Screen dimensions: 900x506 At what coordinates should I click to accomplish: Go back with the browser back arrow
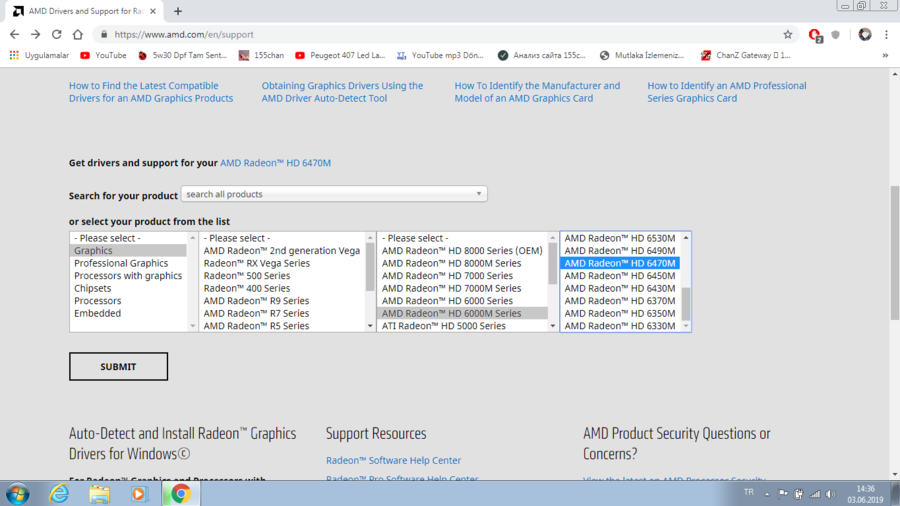[14, 34]
